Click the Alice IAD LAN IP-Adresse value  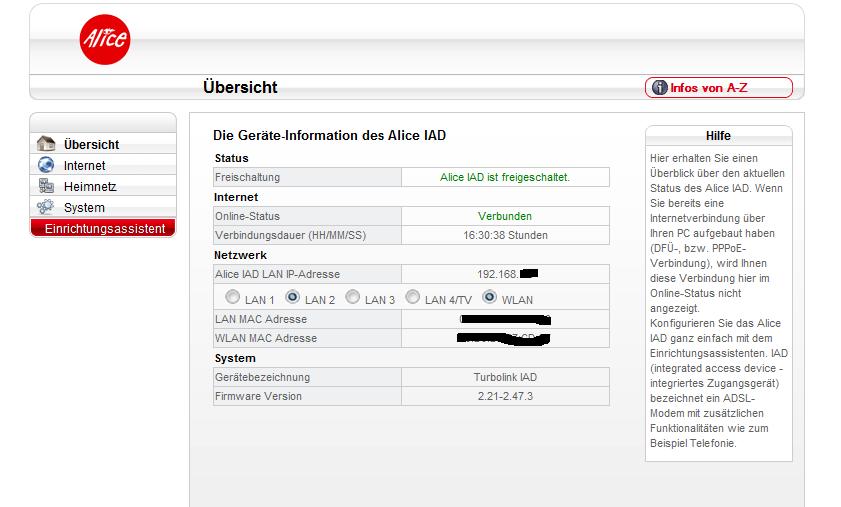point(504,274)
